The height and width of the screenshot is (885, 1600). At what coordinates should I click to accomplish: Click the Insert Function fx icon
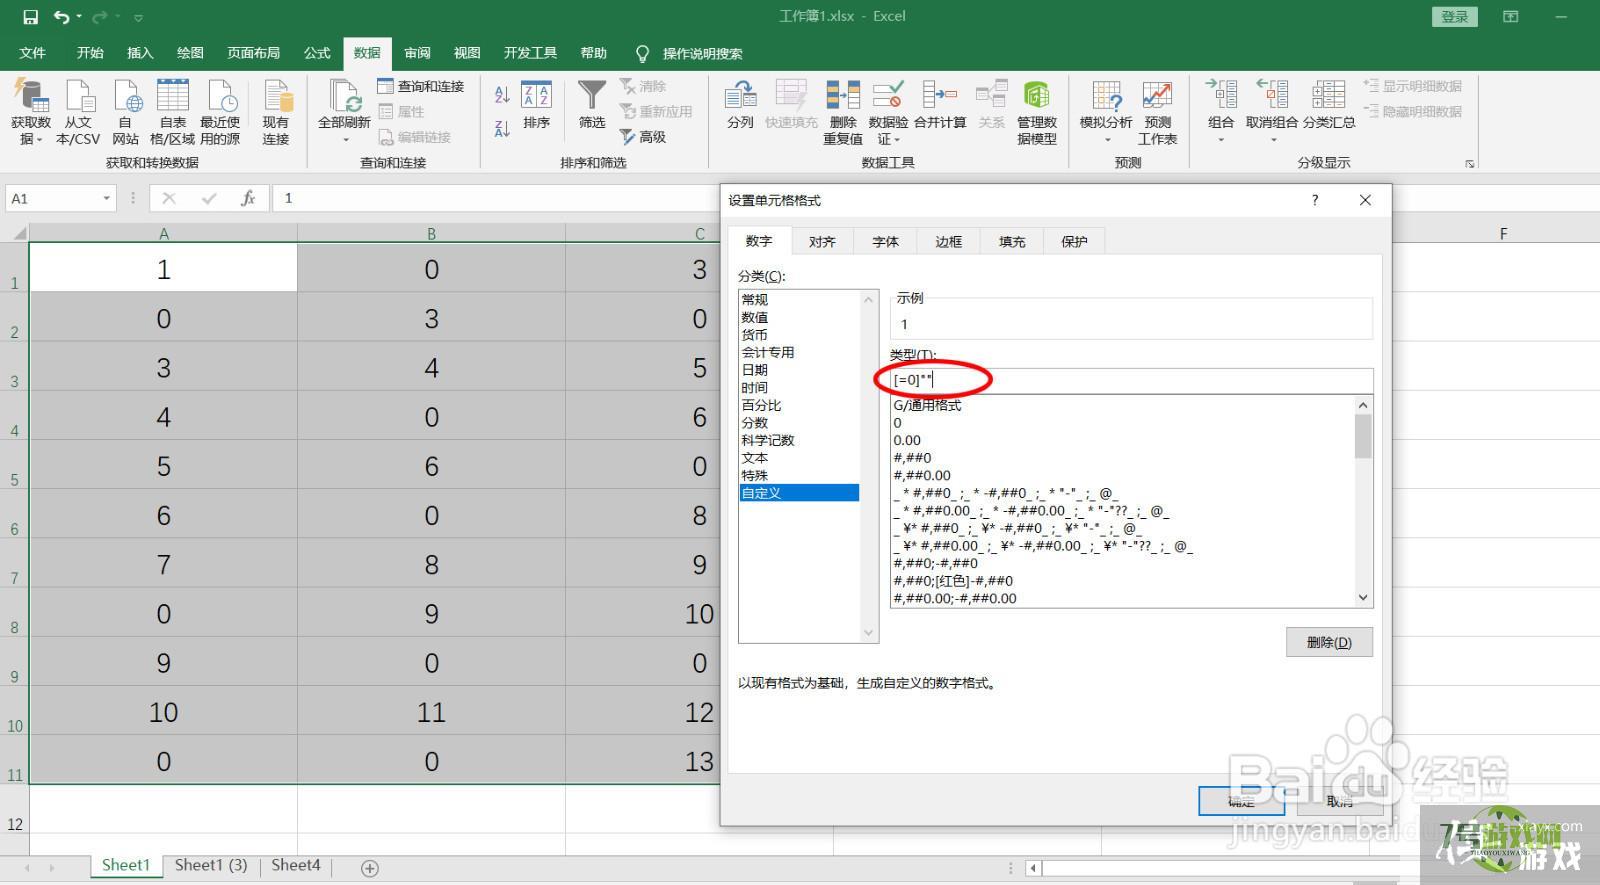[x=248, y=198]
